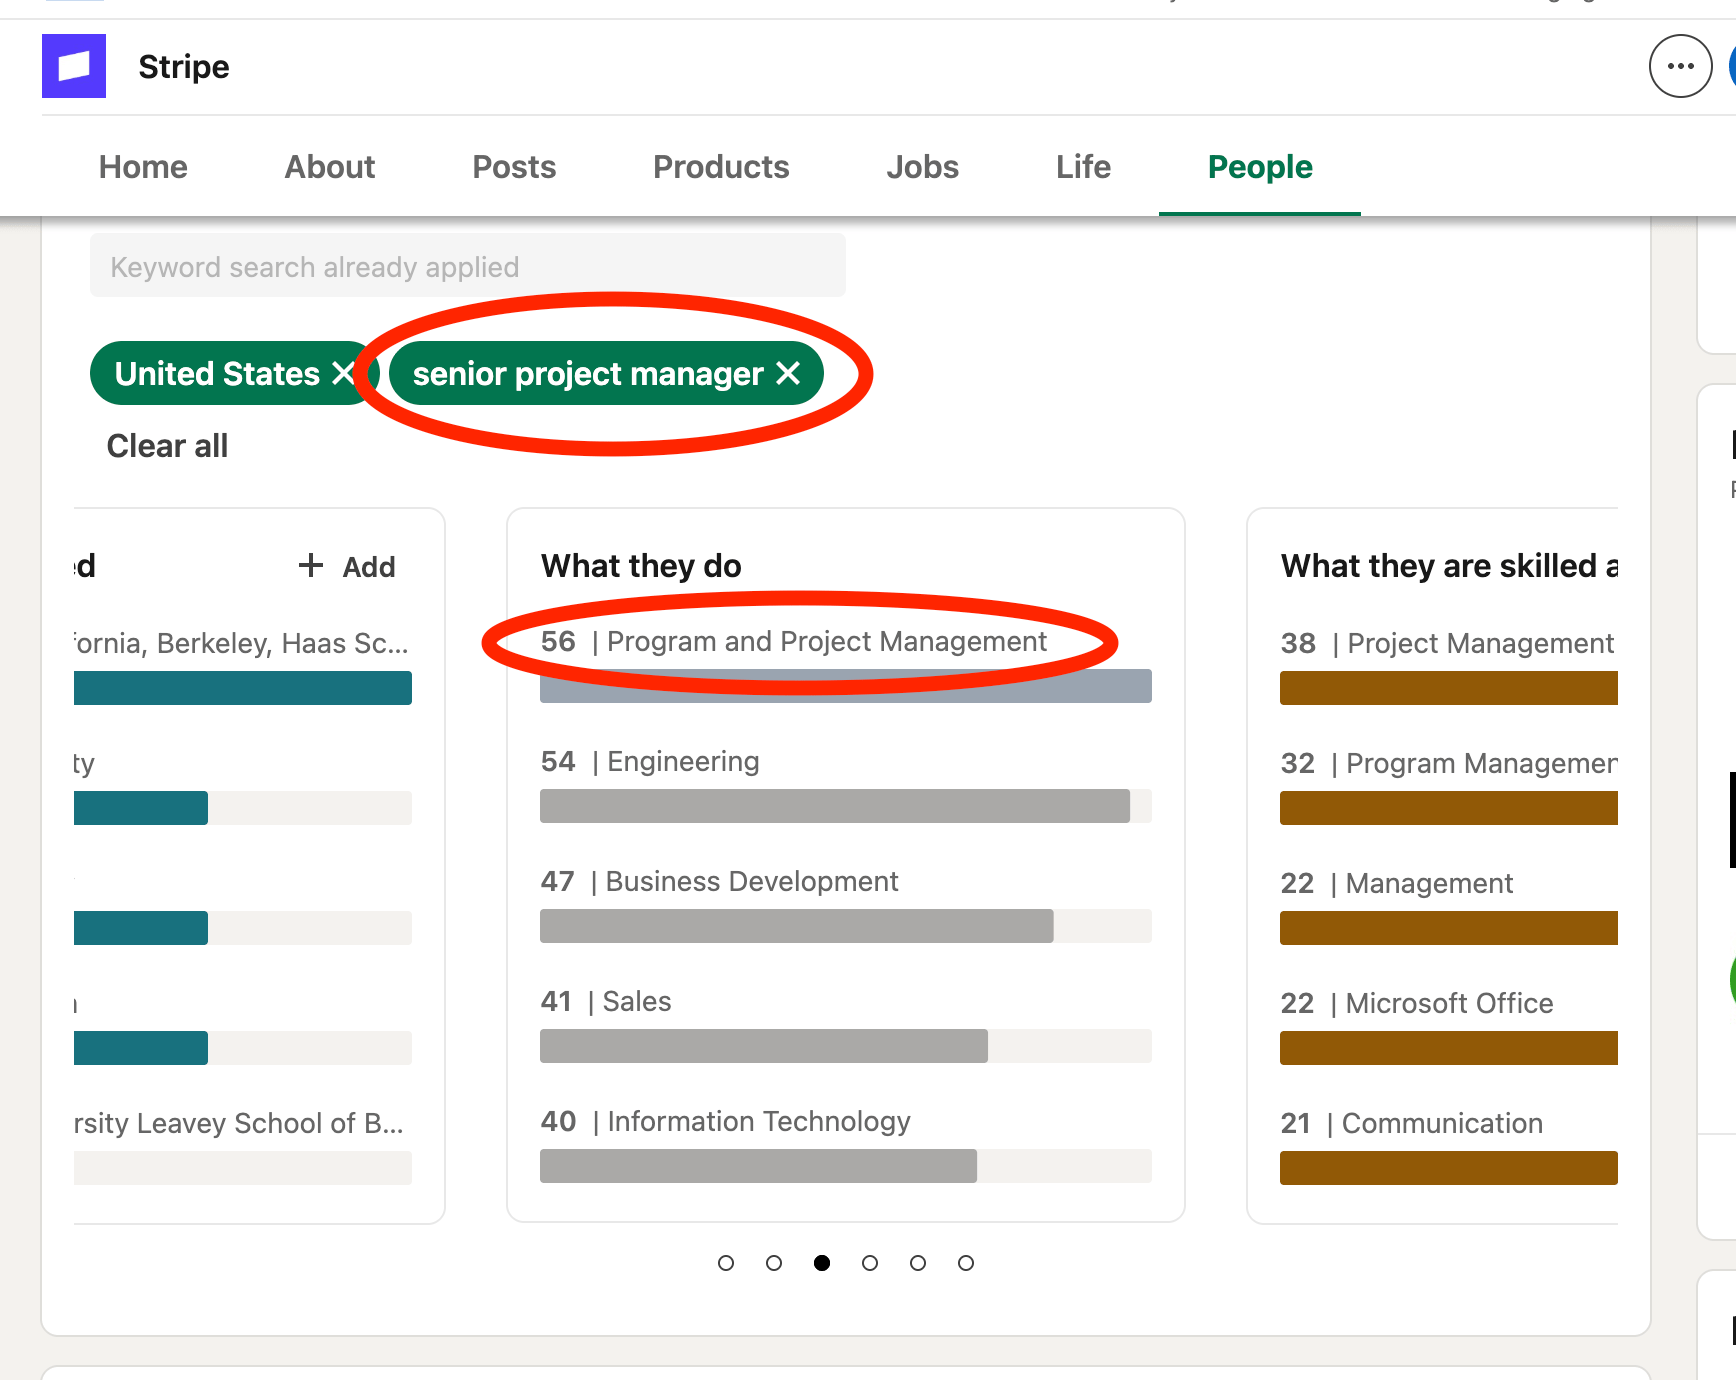Switch to the Jobs tab

coord(922,167)
